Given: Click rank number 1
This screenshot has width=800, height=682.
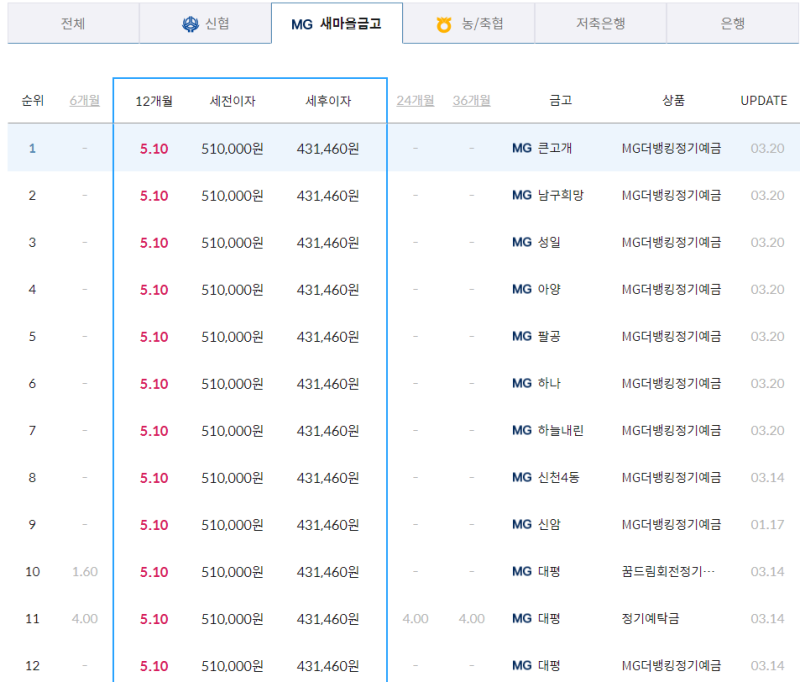Looking at the screenshot, I should (x=32, y=148).
